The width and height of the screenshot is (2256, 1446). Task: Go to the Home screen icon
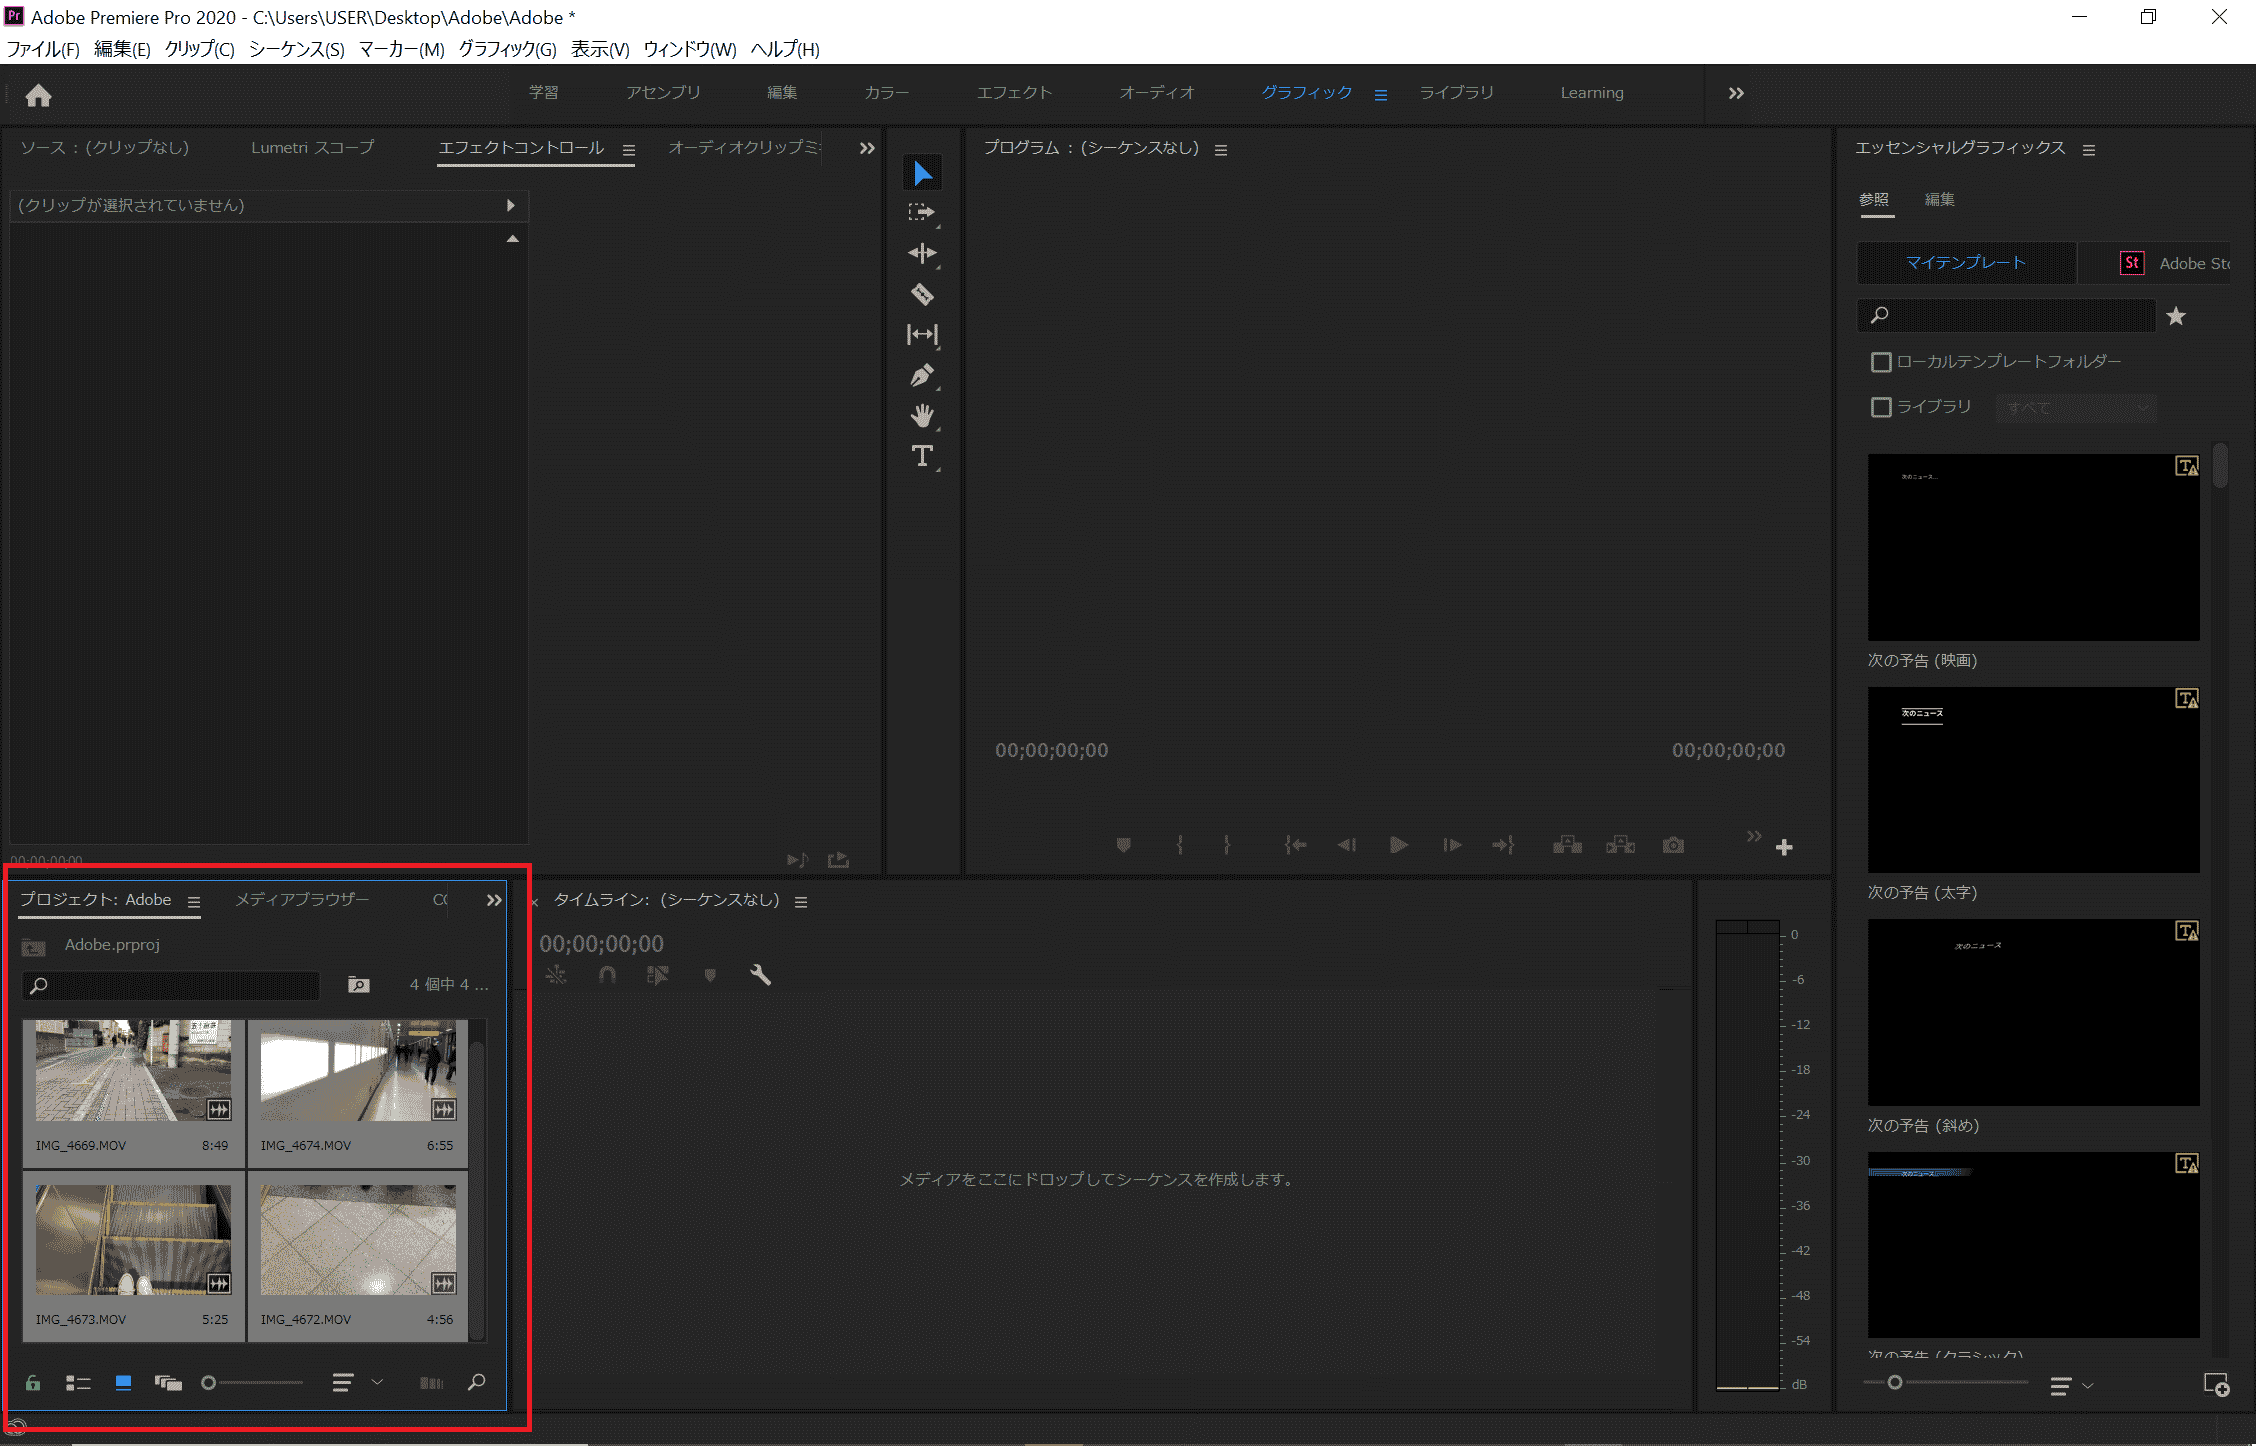[38, 95]
